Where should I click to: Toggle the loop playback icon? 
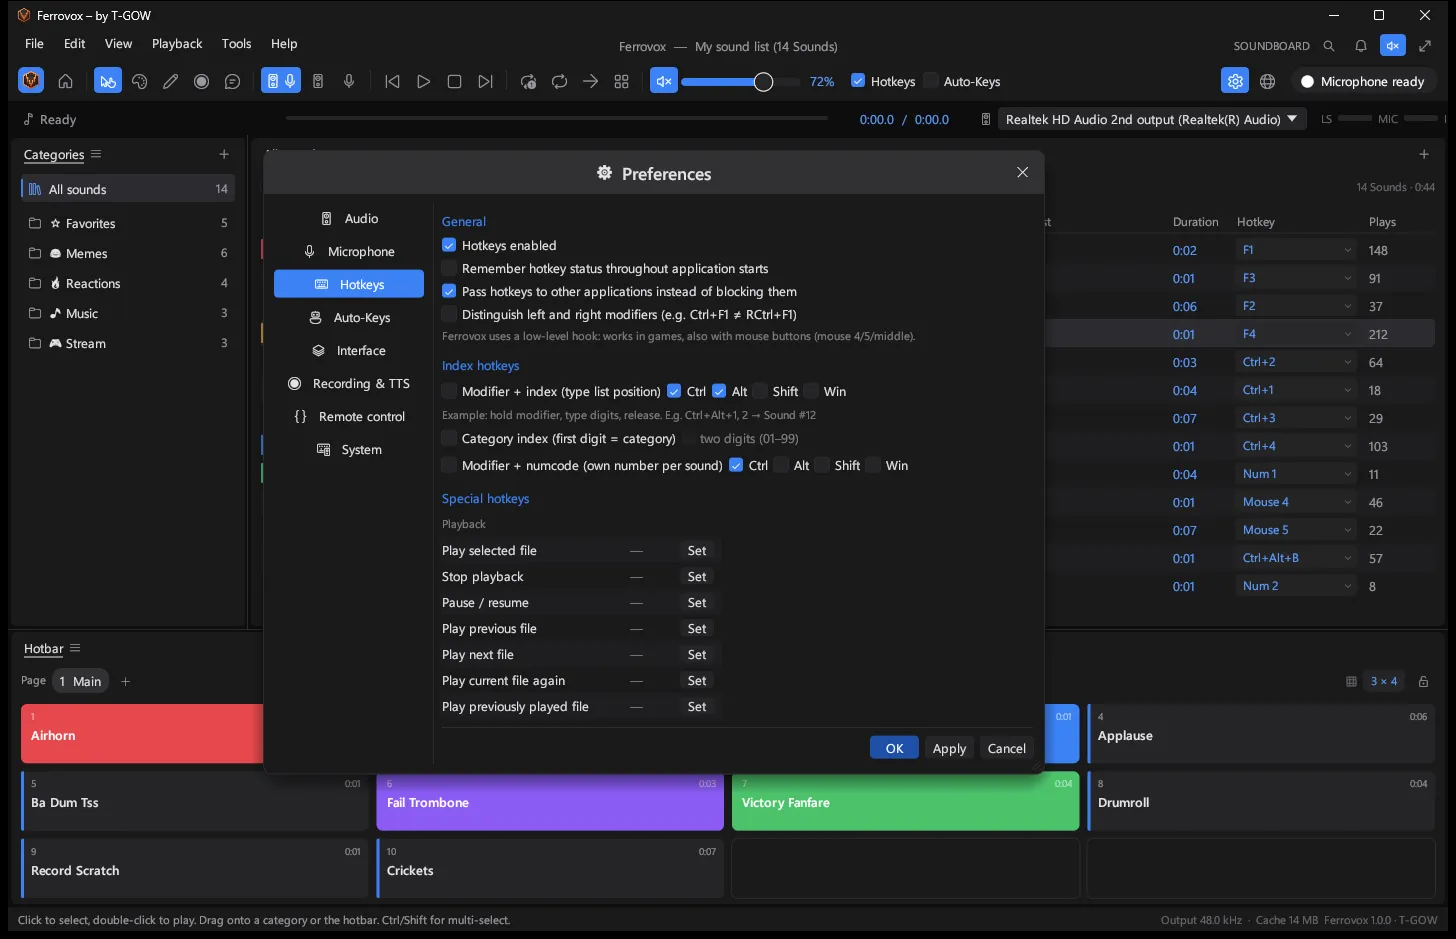559,82
